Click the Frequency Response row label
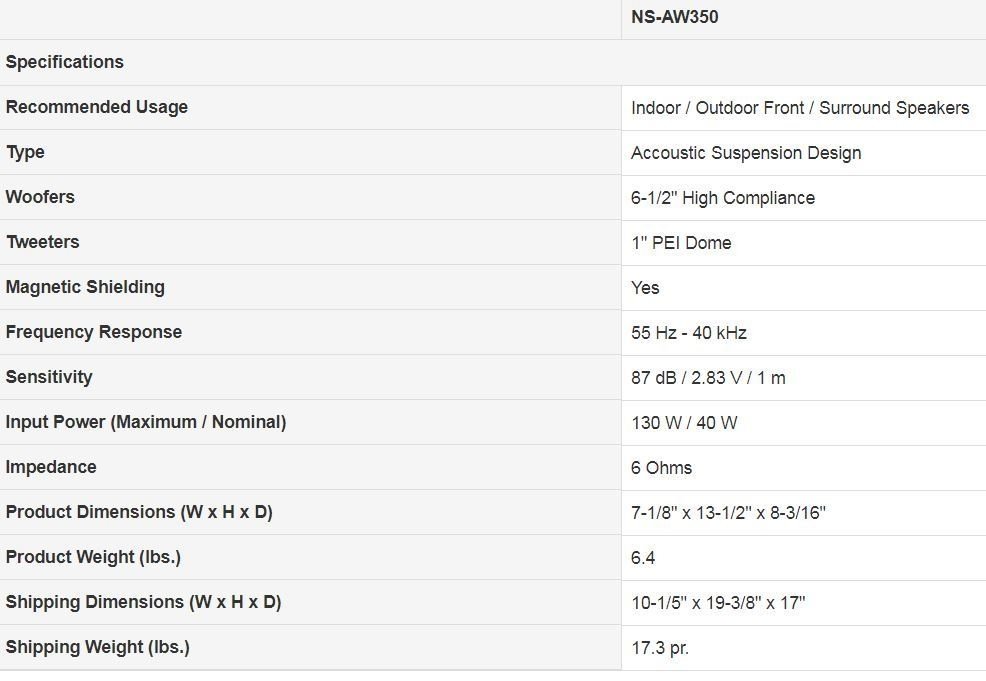This screenshot has height=681, width=986. pos(94,332)
